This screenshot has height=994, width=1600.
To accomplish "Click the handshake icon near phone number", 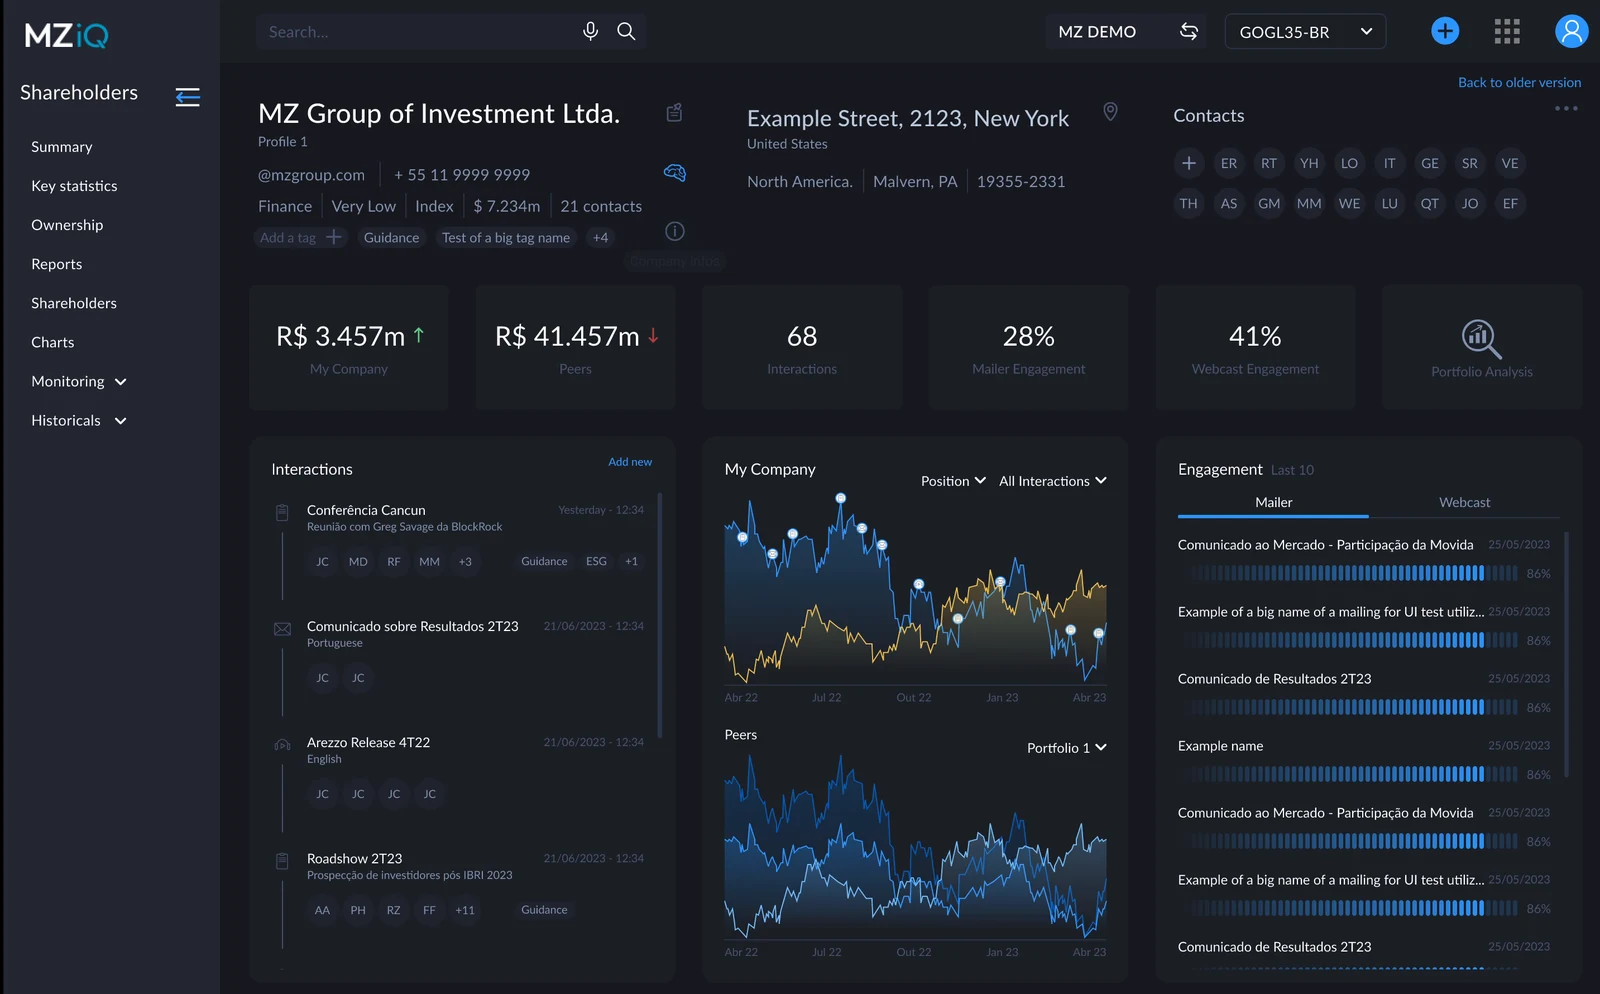I will pos(675,172).
